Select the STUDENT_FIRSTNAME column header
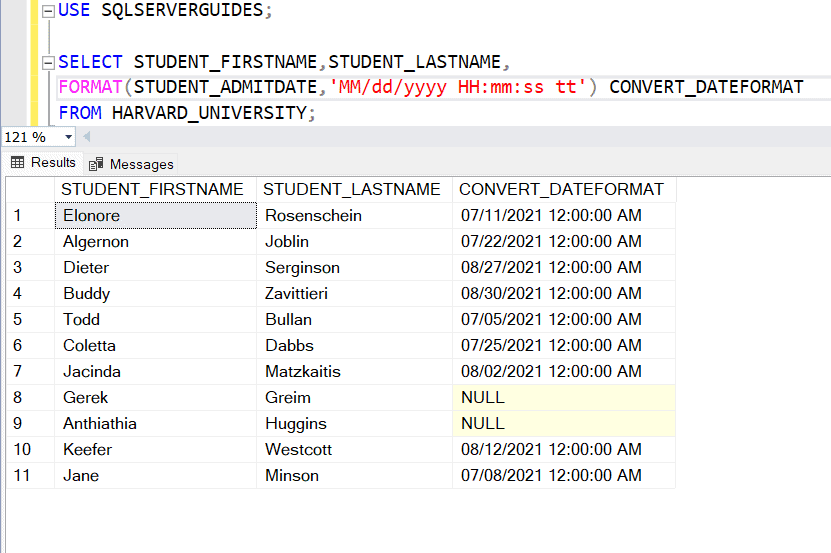This screenshot has width=831, height=553. pos(155,189)
